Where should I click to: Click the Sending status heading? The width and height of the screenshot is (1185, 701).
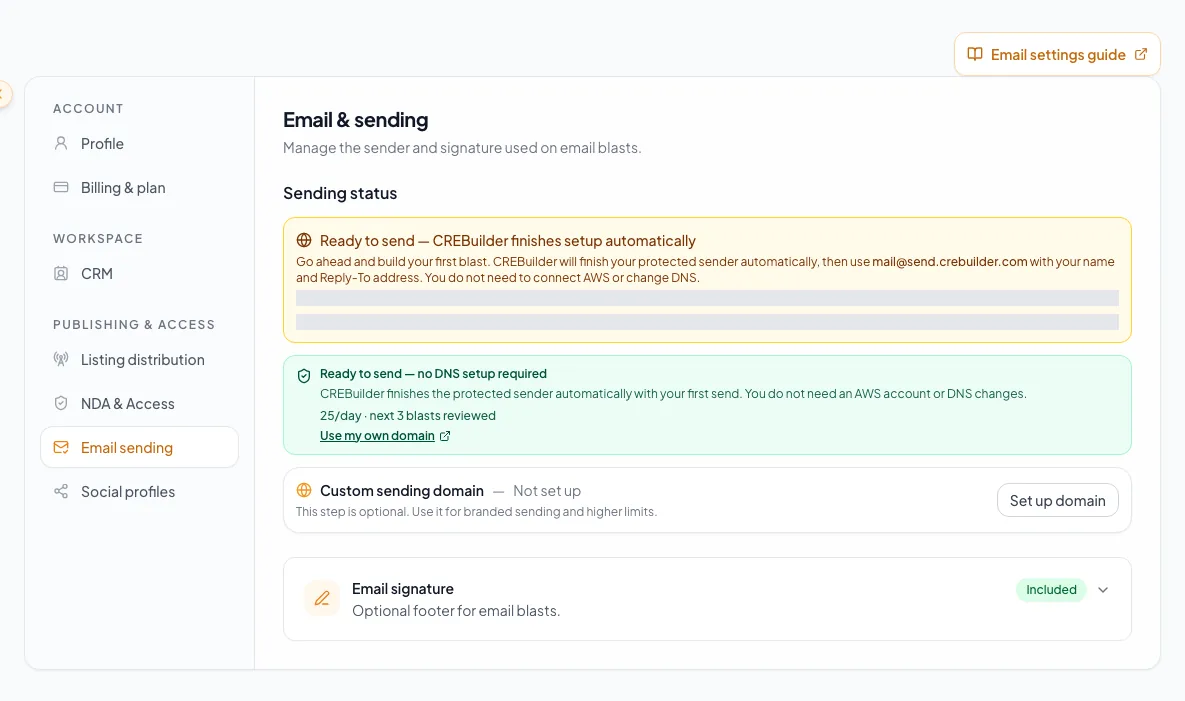[340, 193]
